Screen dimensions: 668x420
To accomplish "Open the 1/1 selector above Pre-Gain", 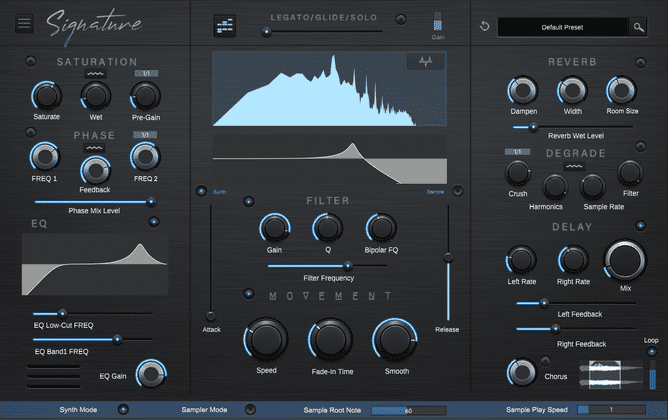I will tap(145, 75).
